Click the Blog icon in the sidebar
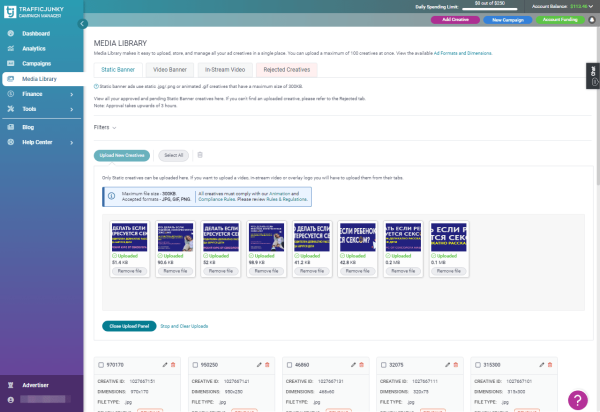Viewport: 600px width, 412px height. click(x=10, y=127)
